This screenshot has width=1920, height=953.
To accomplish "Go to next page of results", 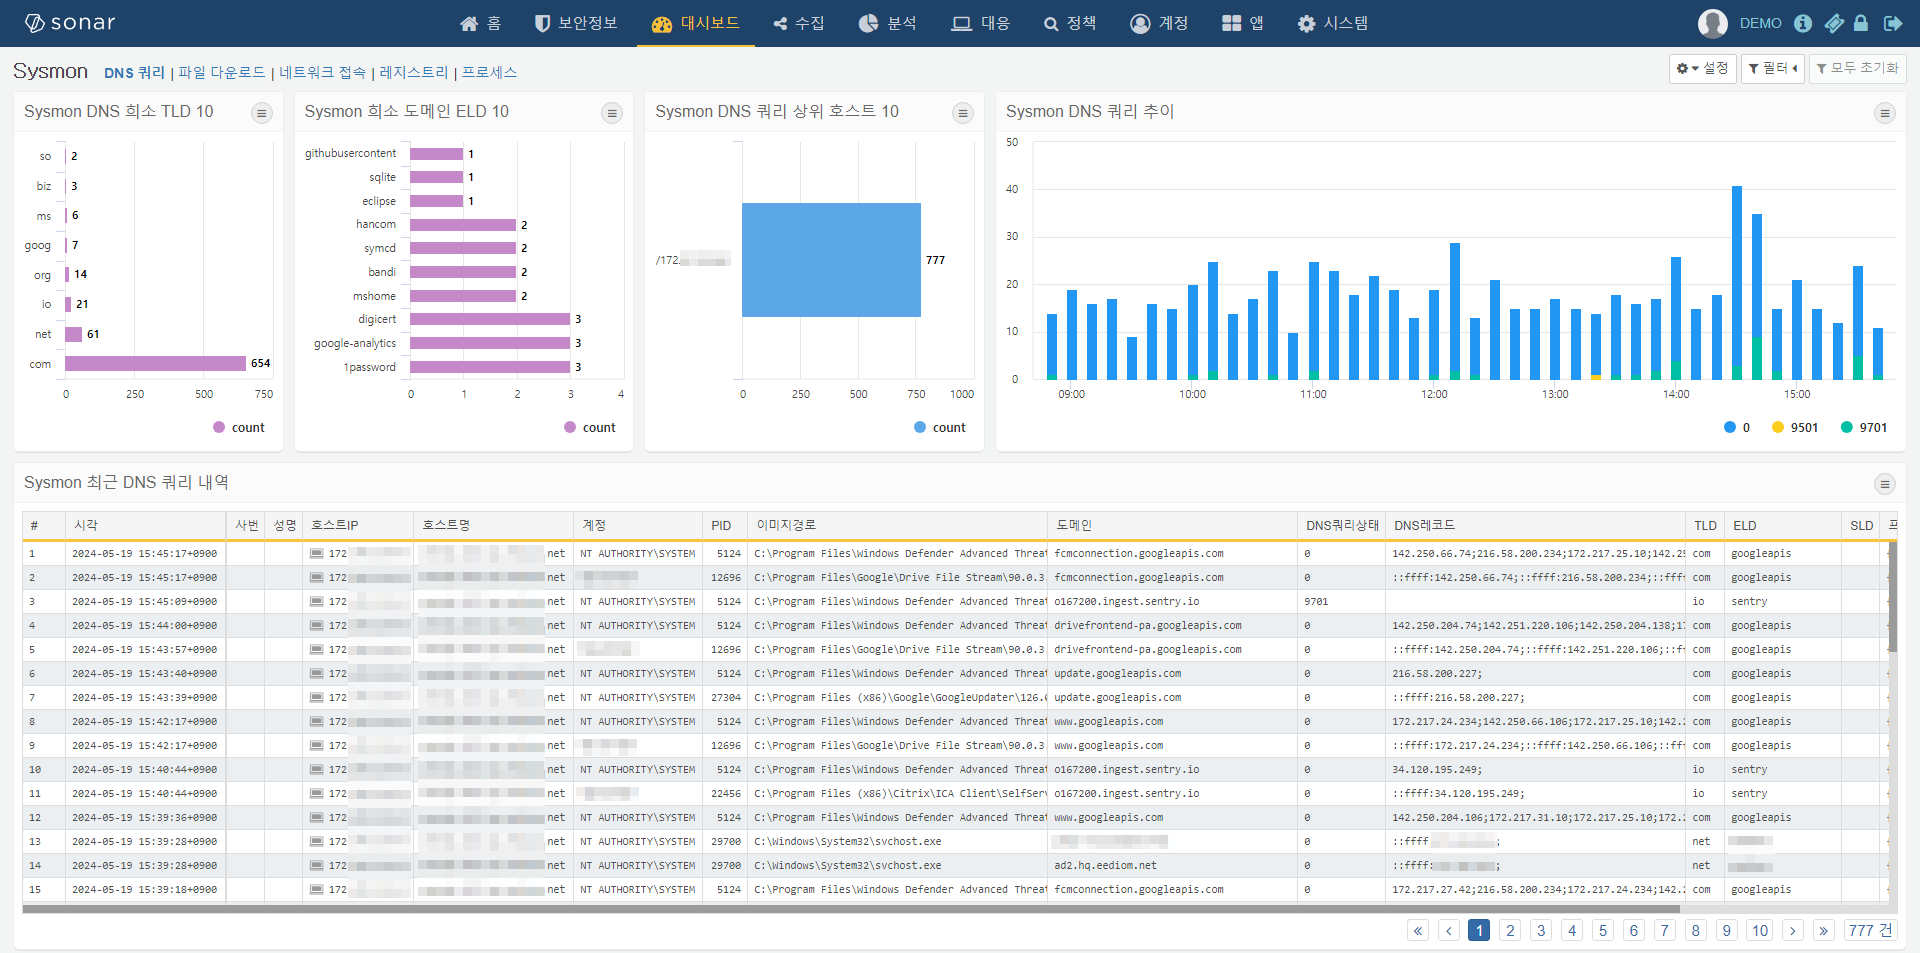I will (x=1793, y=931).
